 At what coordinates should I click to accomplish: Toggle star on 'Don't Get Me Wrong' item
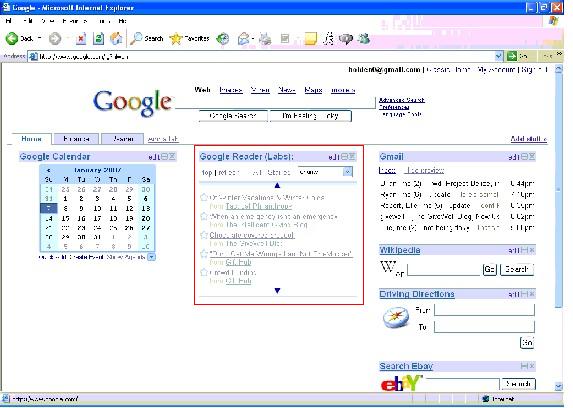point(204,253)
